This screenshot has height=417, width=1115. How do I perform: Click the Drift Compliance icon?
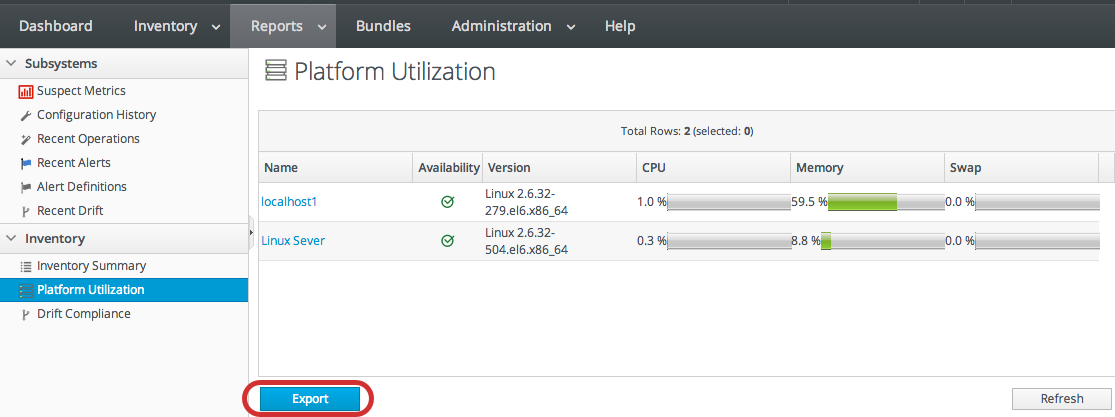click(x=26, y=314)
